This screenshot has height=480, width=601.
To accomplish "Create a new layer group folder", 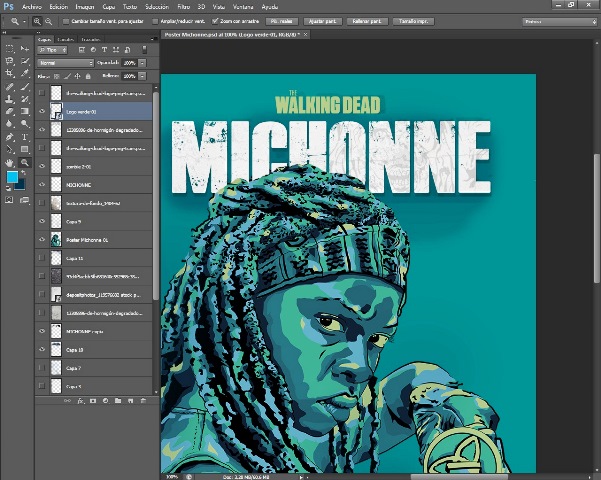I will click(x=118, y=401).
